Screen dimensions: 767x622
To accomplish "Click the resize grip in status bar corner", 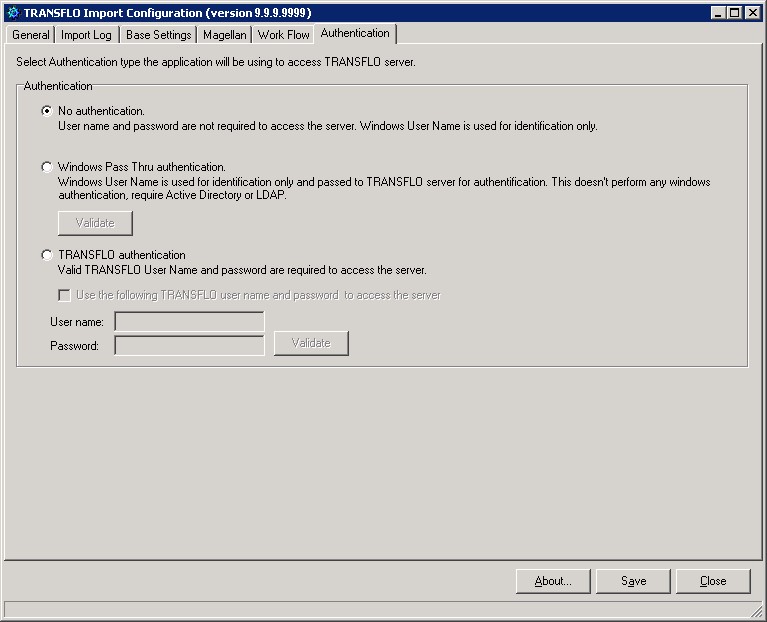I will tap(756, 611).
